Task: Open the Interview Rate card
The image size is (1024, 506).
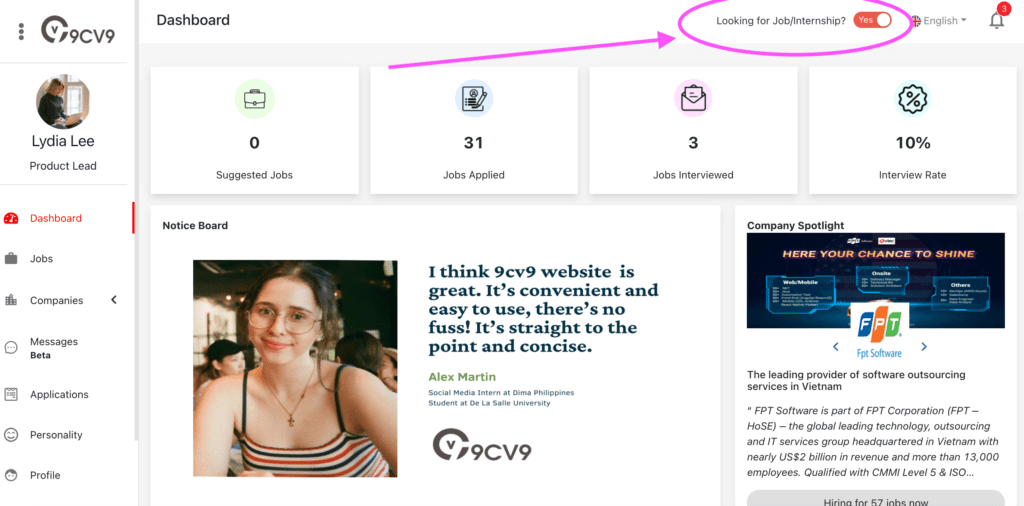Action: pos(913,130)
